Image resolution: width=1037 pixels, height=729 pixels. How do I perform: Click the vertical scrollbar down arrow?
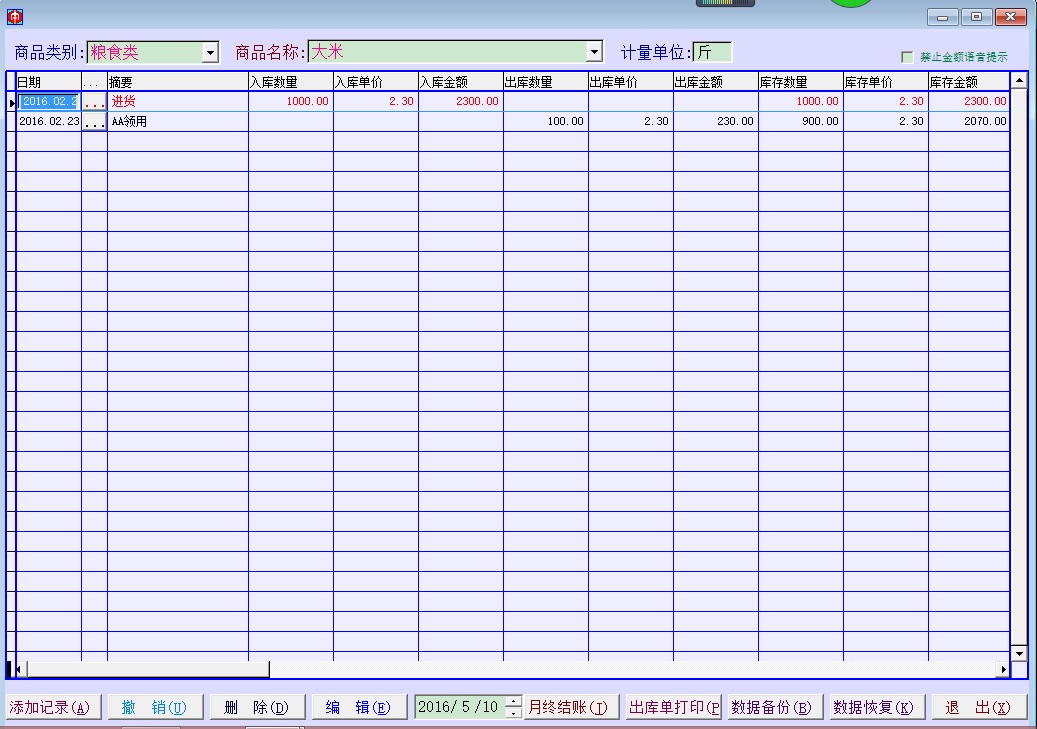(1019, 653)
